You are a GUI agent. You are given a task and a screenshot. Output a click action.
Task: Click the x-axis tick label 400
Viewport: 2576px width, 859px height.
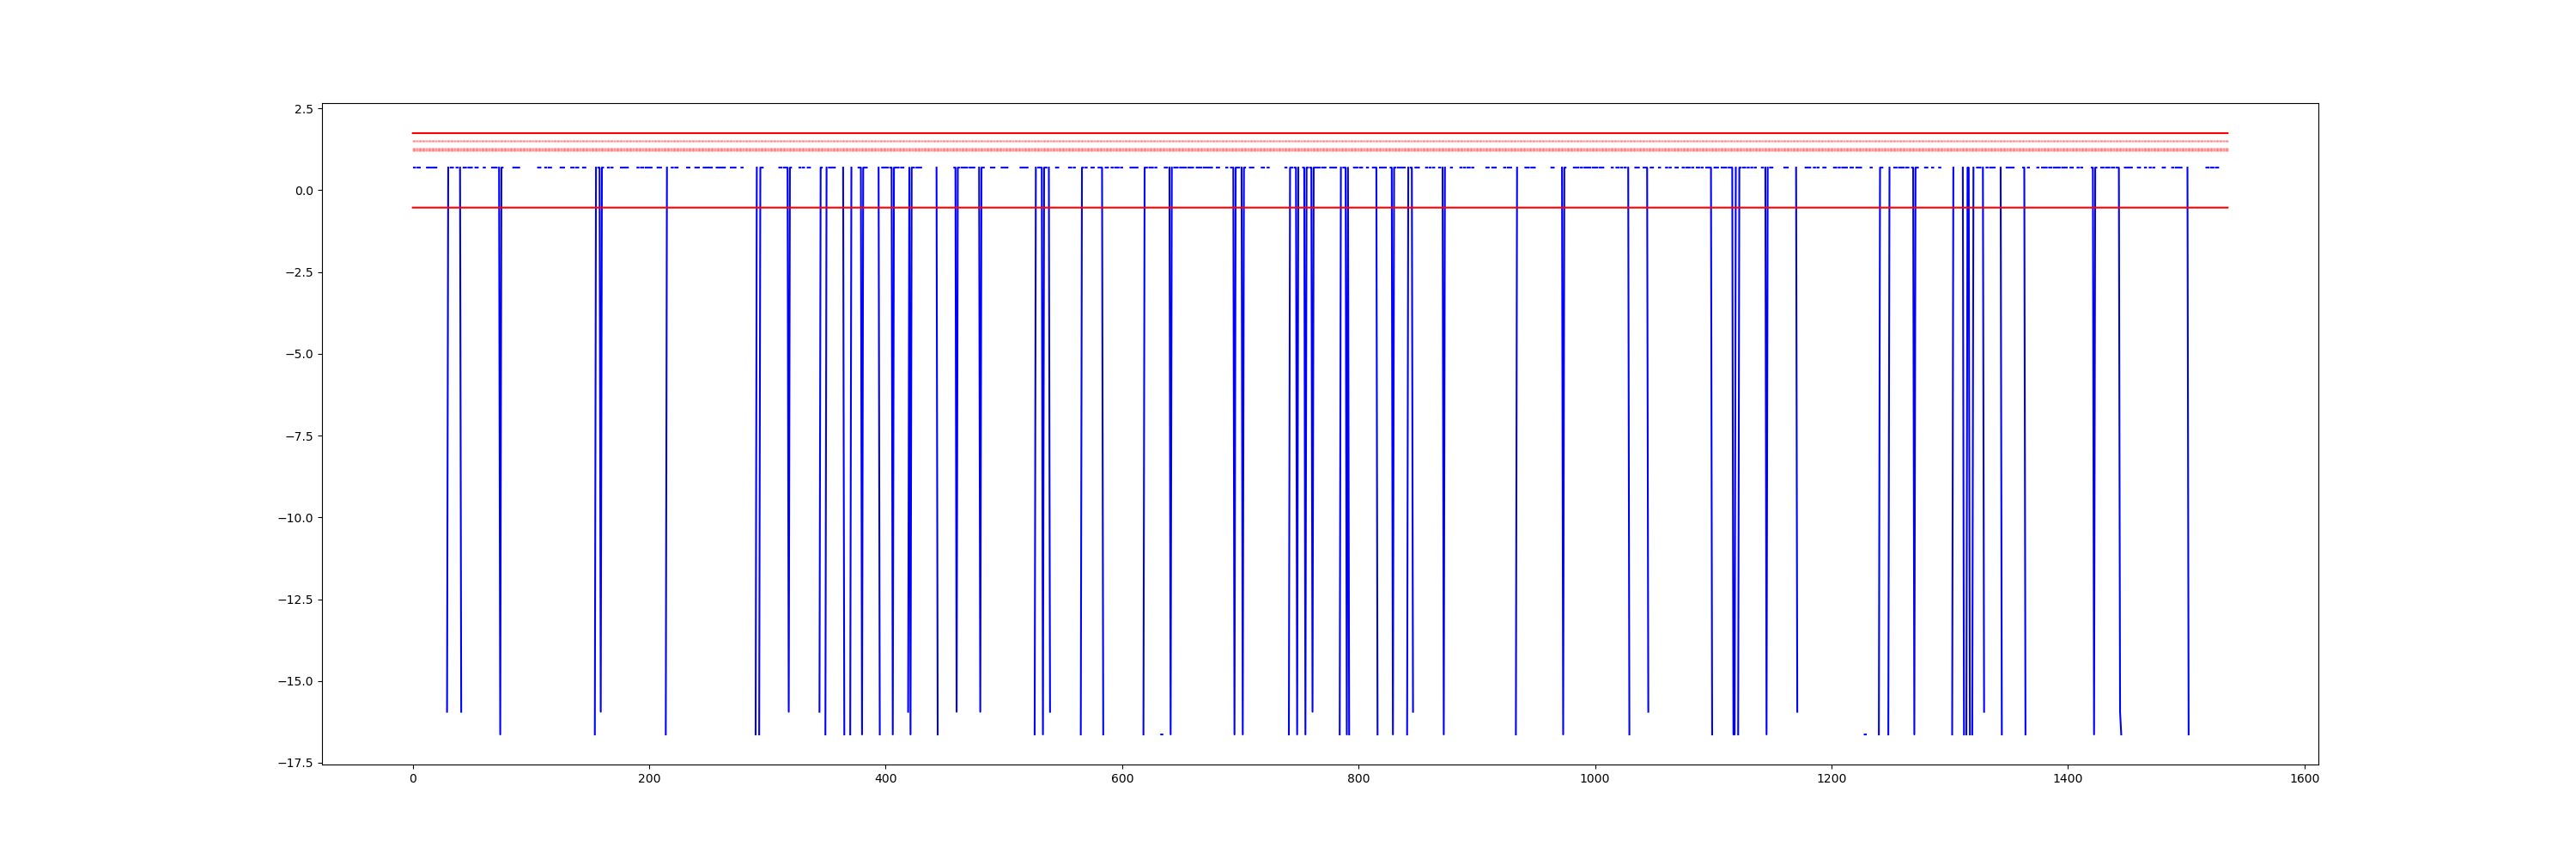tap(886, 779)
